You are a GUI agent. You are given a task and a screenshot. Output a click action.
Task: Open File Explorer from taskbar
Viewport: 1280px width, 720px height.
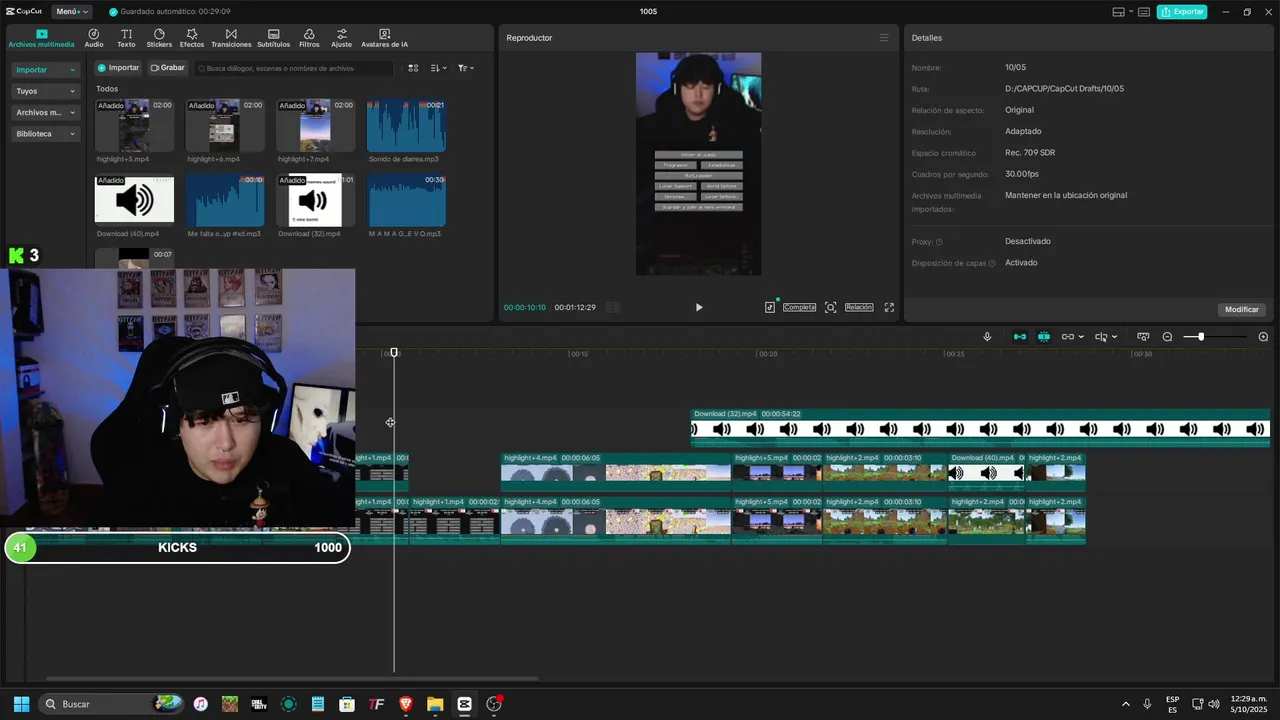pyautogui.click(x=435, y=704)
